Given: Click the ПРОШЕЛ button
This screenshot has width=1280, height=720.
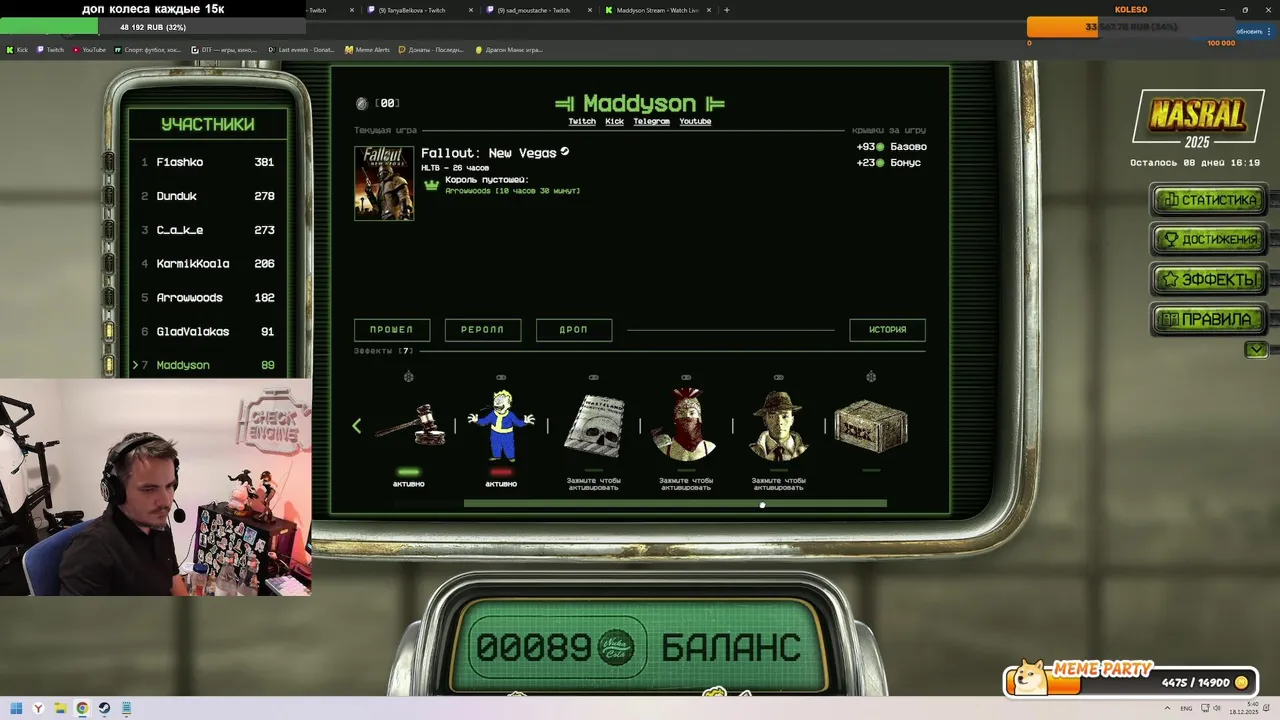Looking at the screenshot, I should 392,330.
